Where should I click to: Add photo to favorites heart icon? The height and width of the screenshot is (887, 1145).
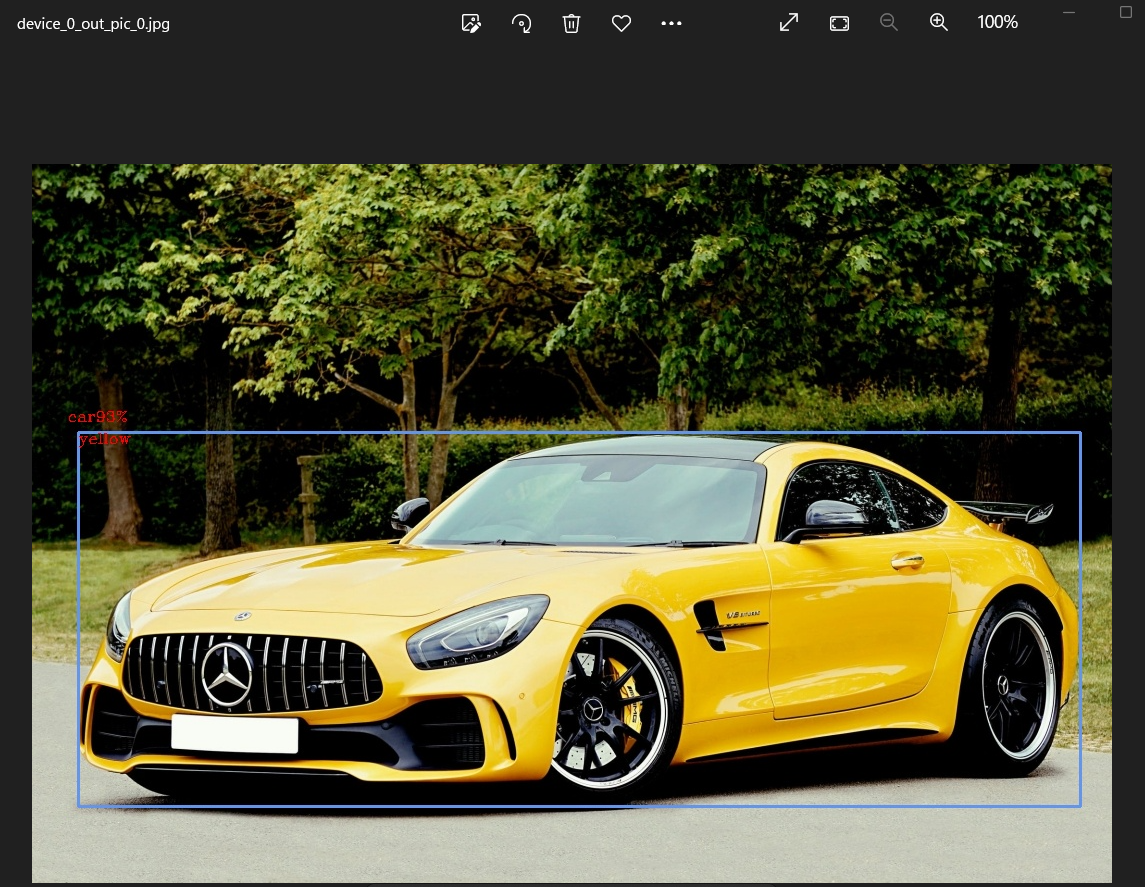[621, 23]
